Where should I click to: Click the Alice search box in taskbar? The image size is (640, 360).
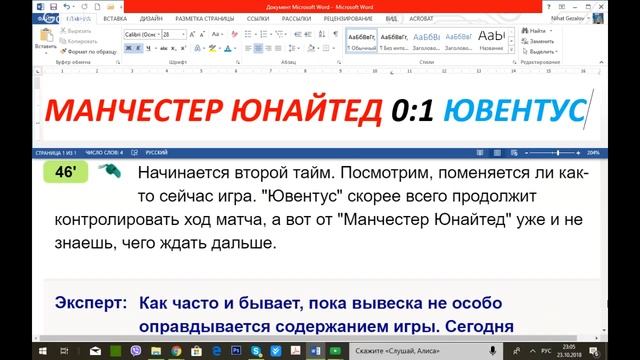tap(425, 351)
